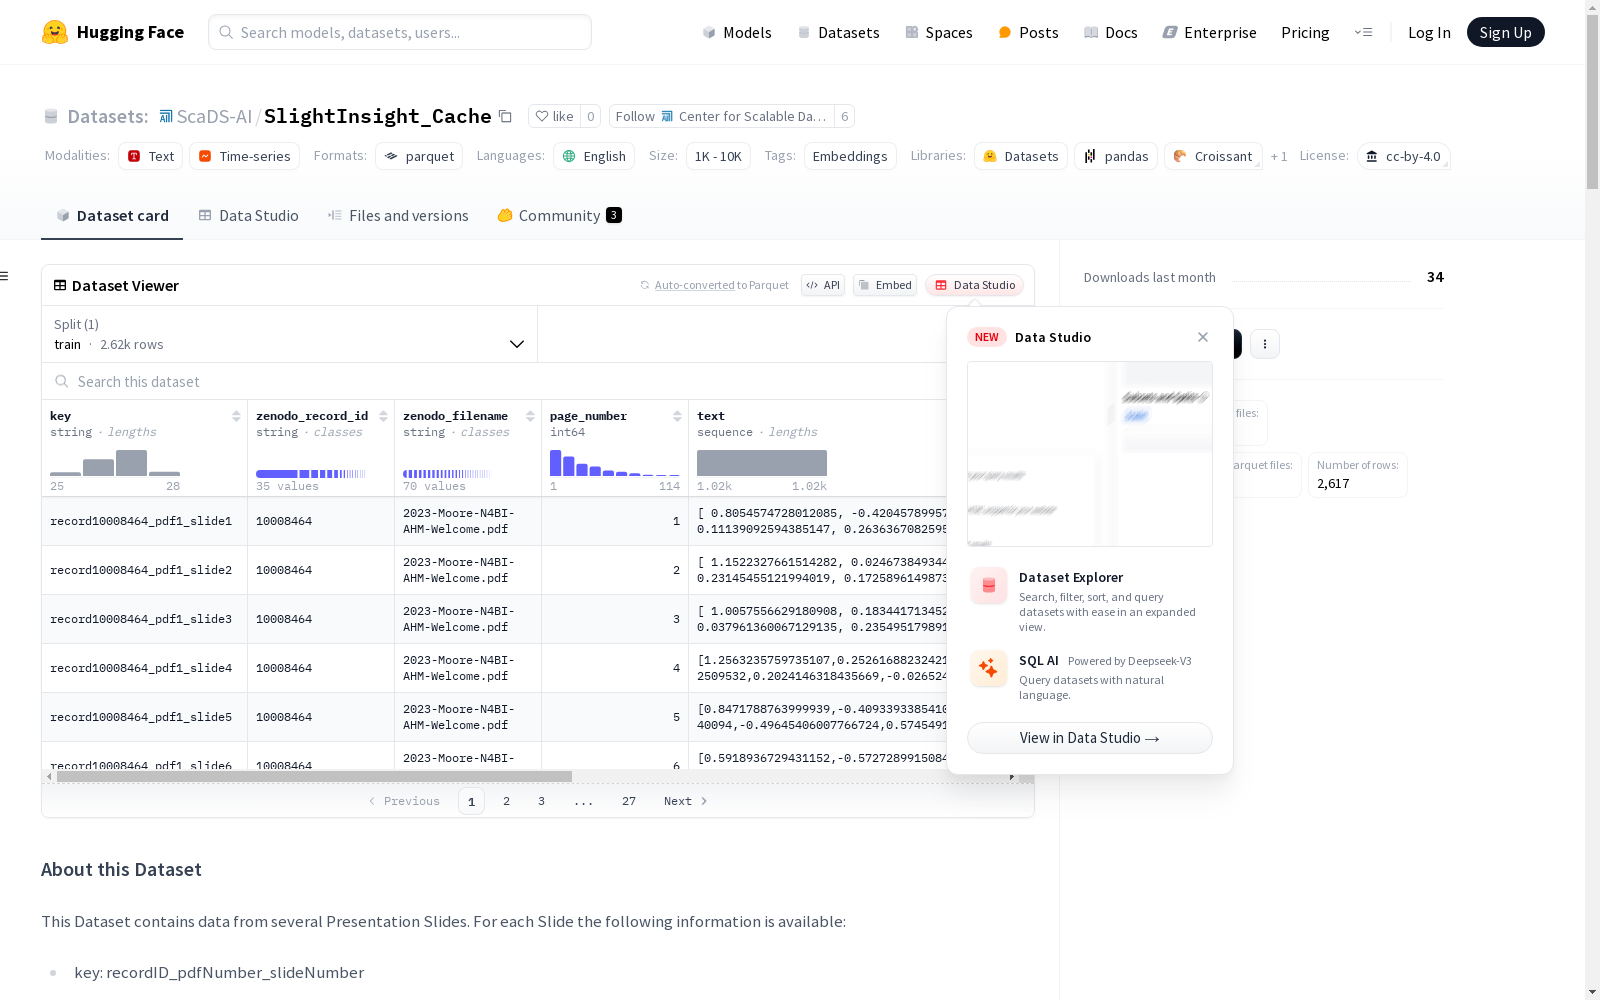1600x1000 pixels.
Task: Sort by the zenodo_filename column
Action: 530,416
